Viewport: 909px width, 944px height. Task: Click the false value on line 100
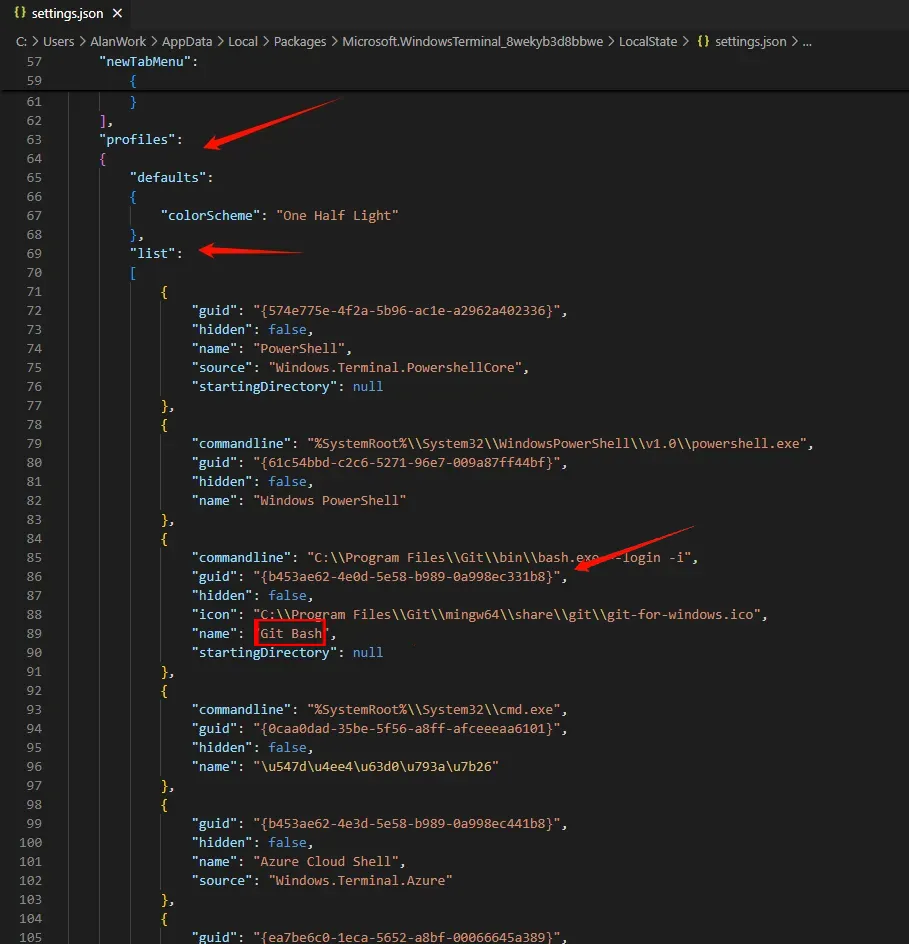coord(287,843)
